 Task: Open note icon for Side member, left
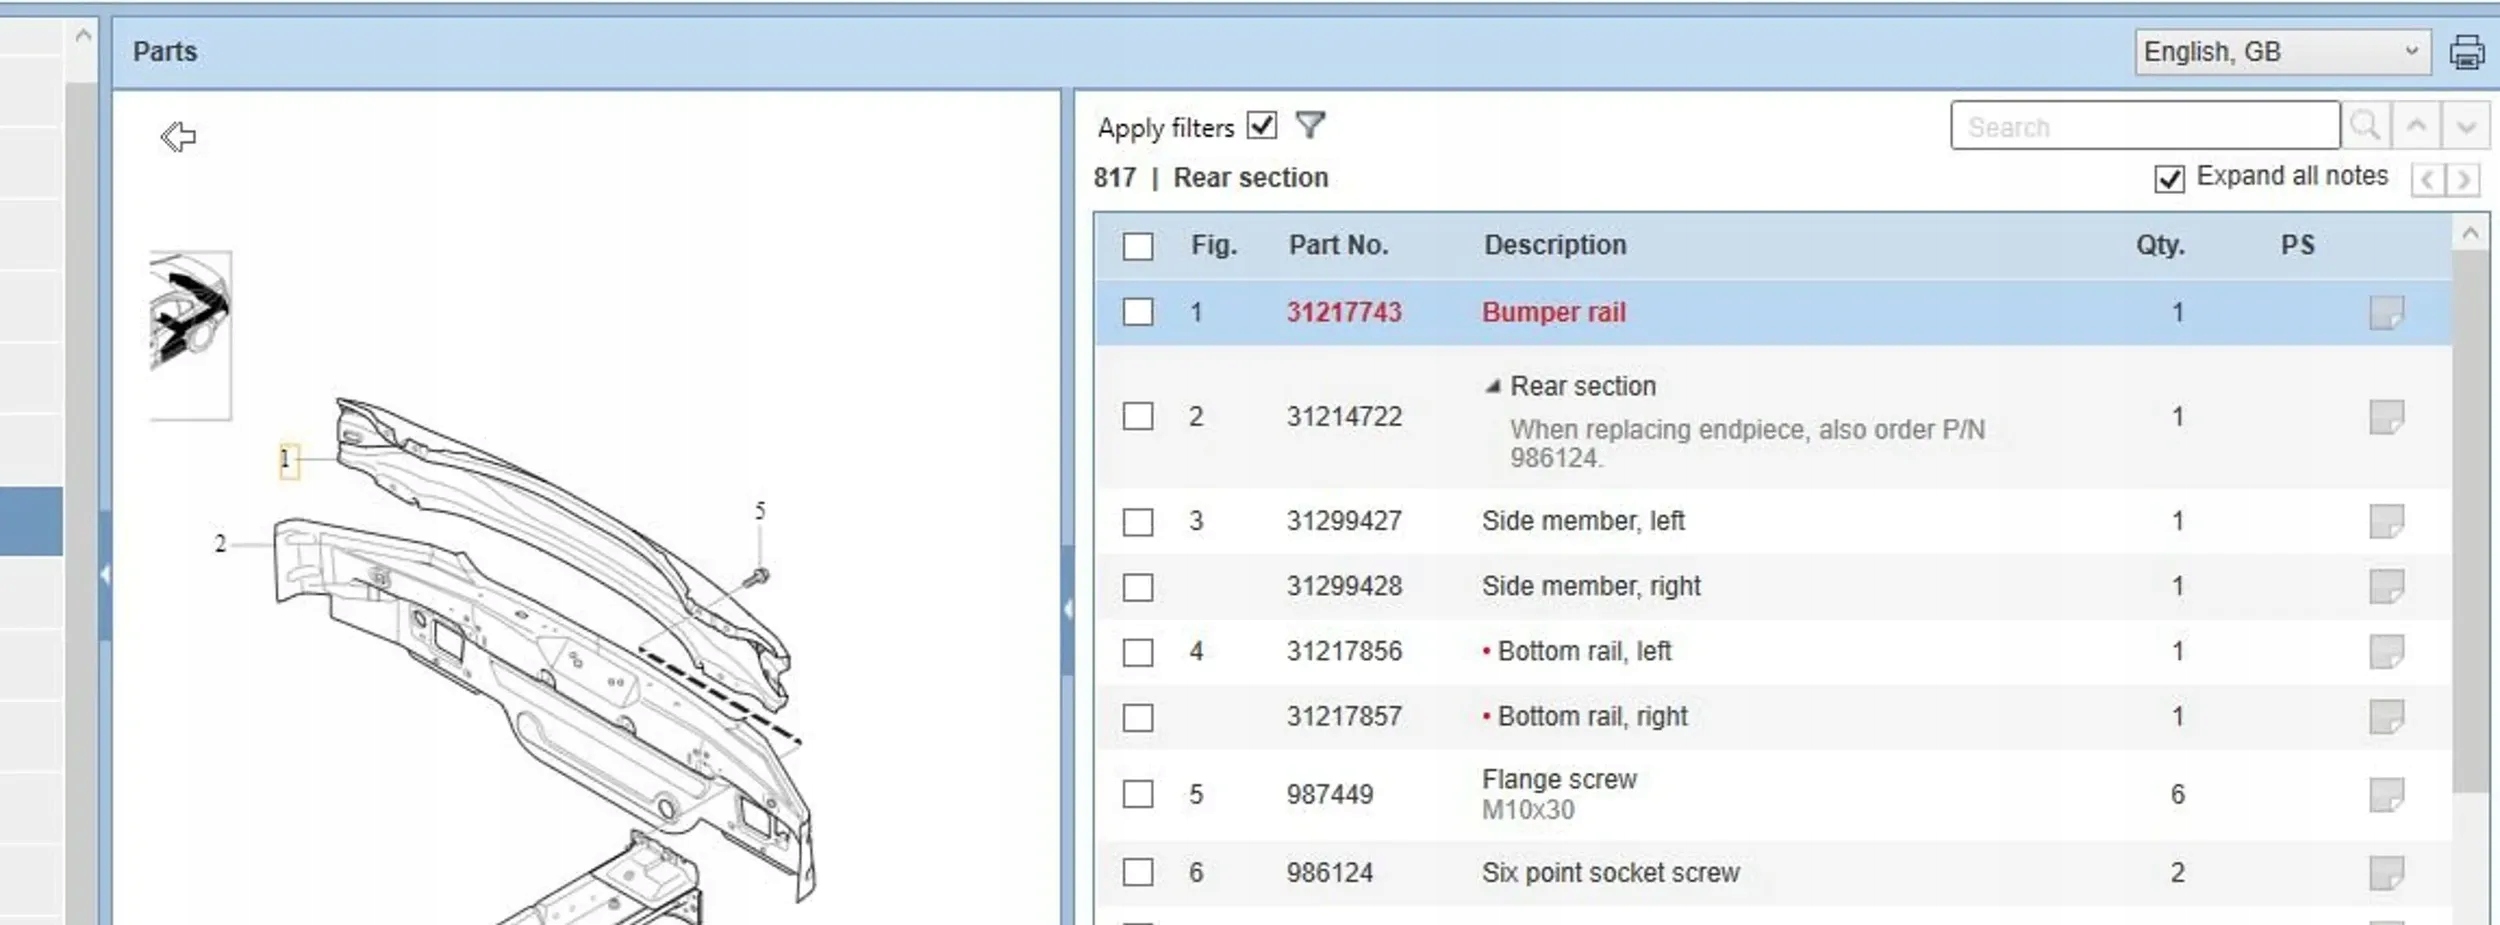2387,521
